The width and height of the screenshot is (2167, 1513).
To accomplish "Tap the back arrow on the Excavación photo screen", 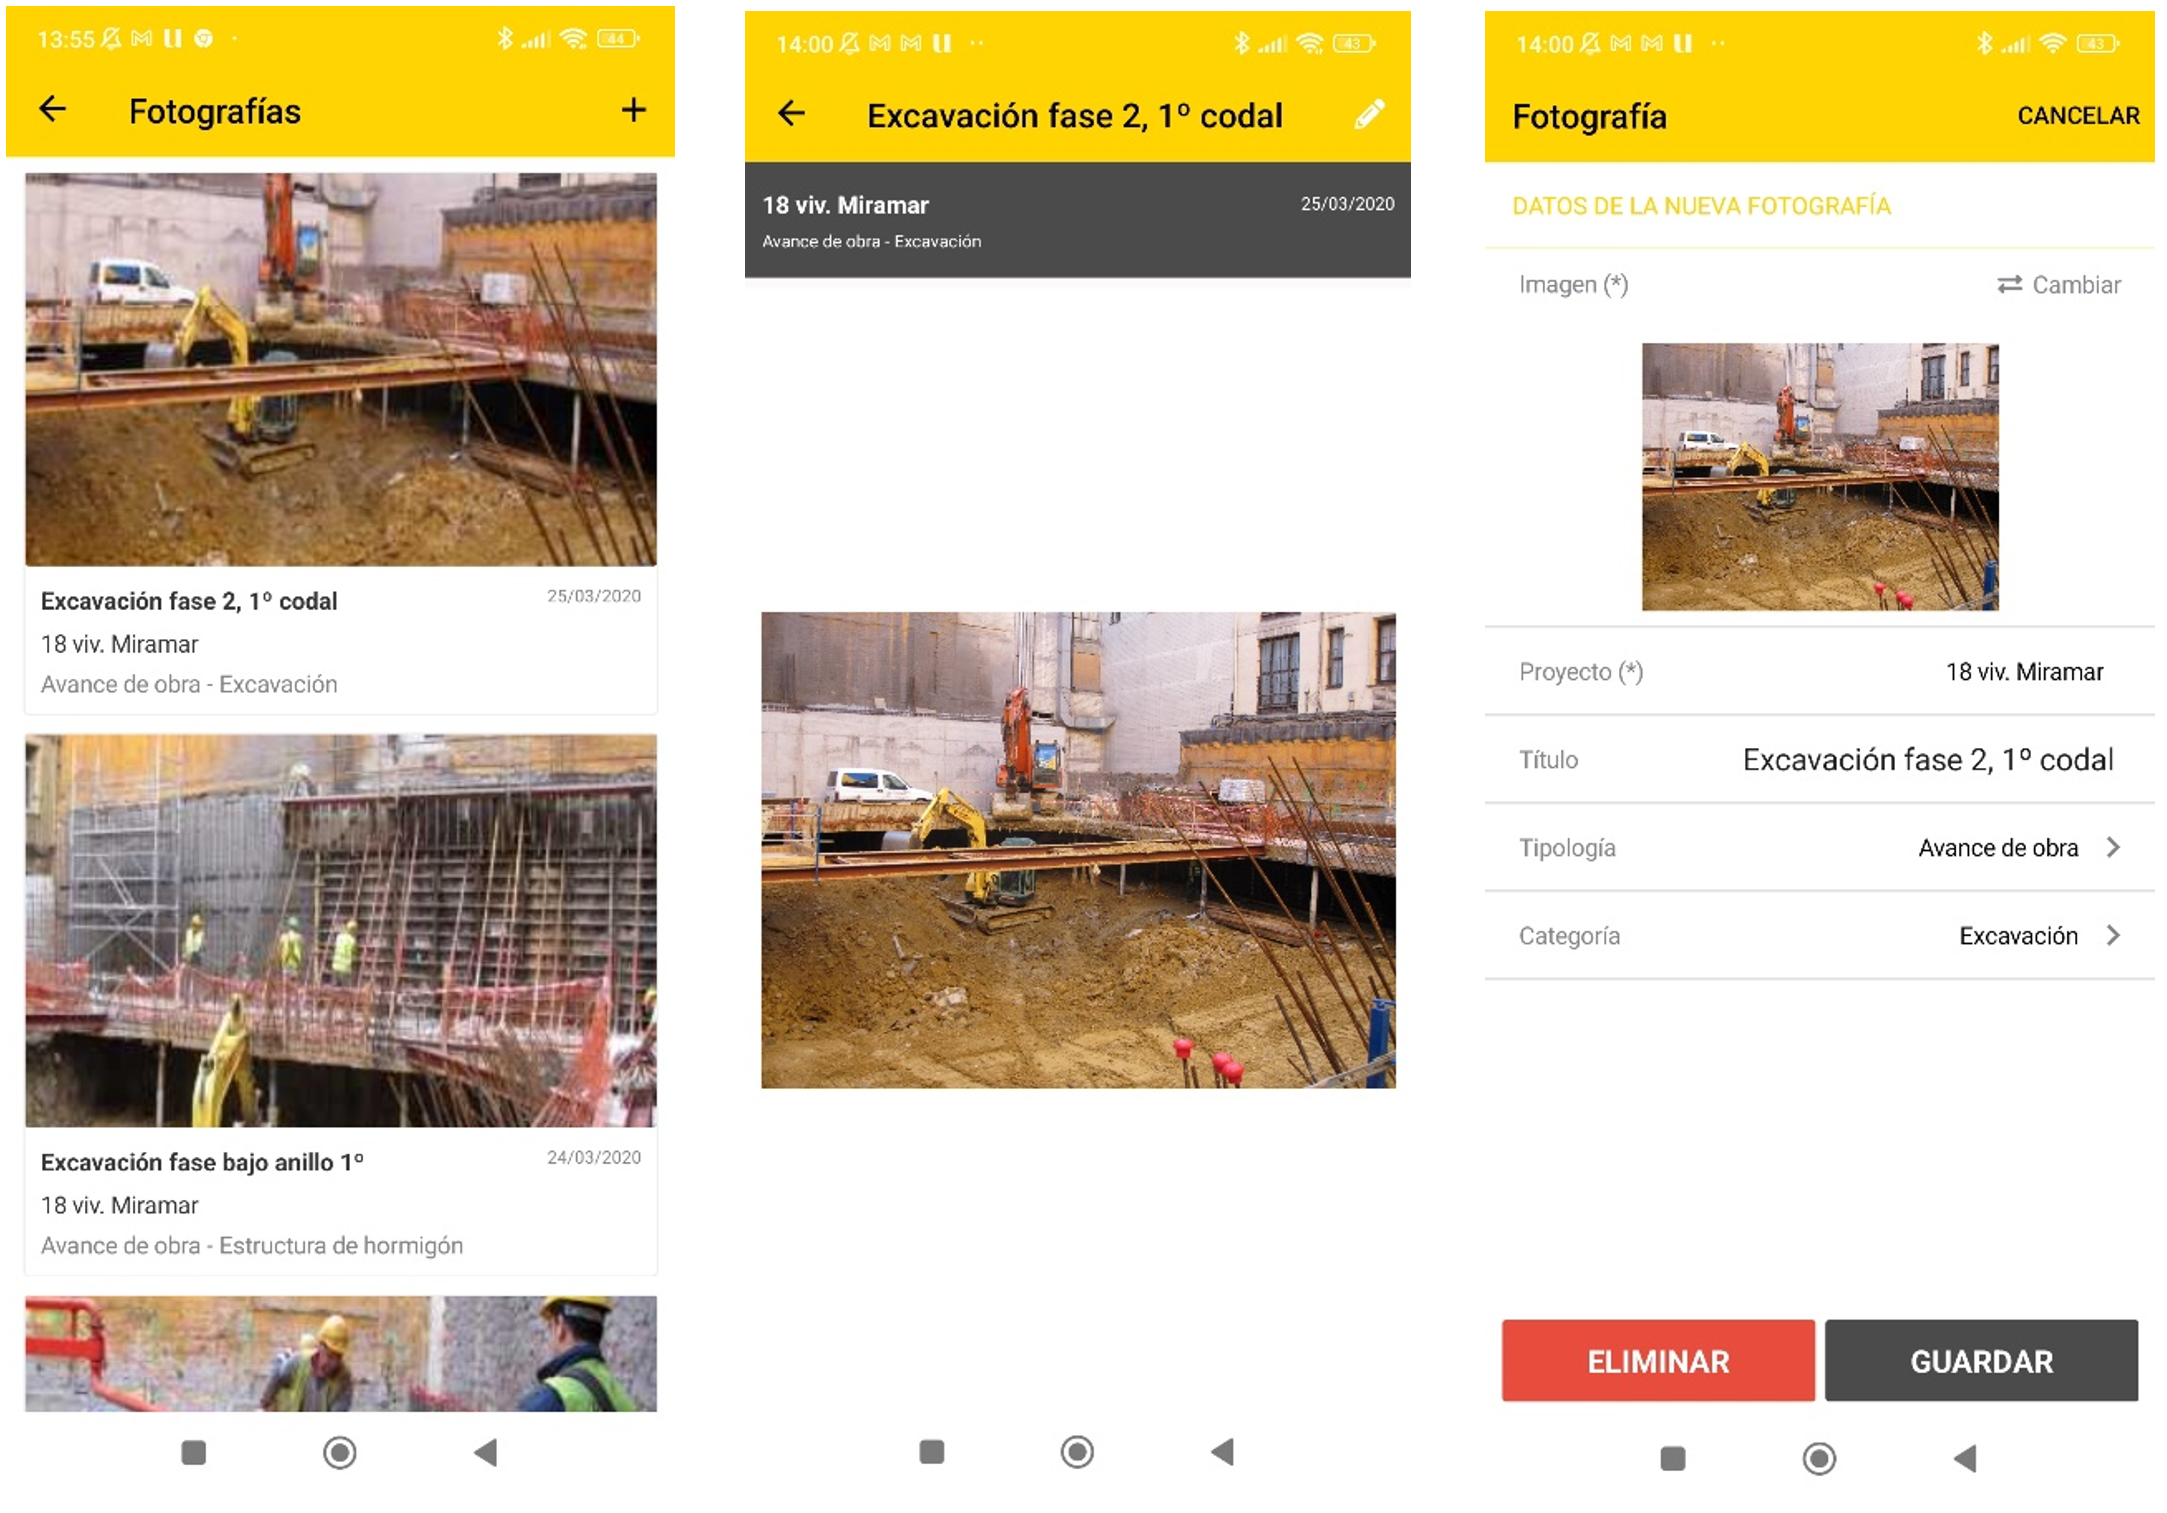I will coord(791,114).
